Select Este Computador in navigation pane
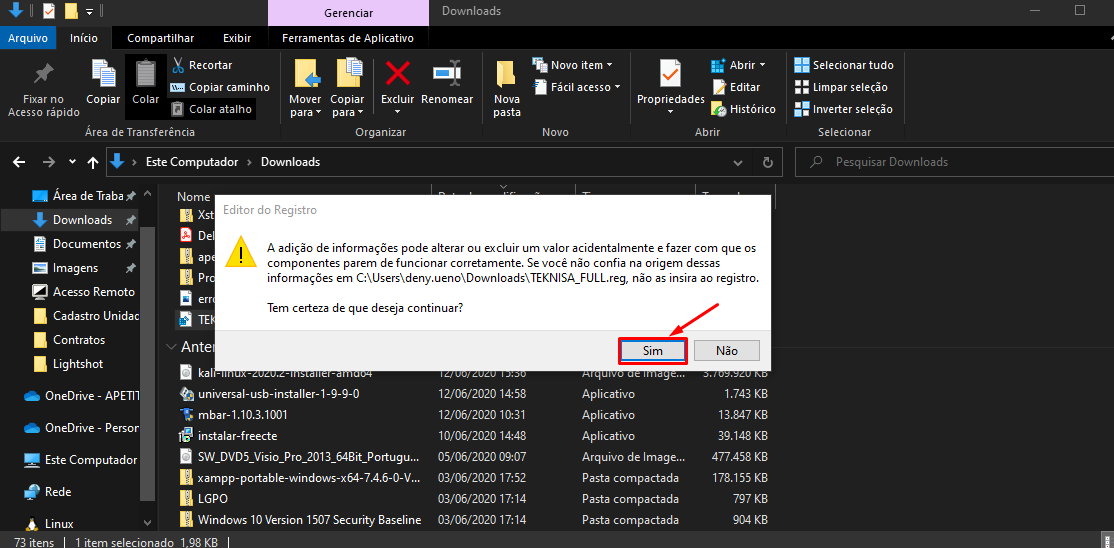The height and width of the screenshot is (548, 1114). coord(90,460)
